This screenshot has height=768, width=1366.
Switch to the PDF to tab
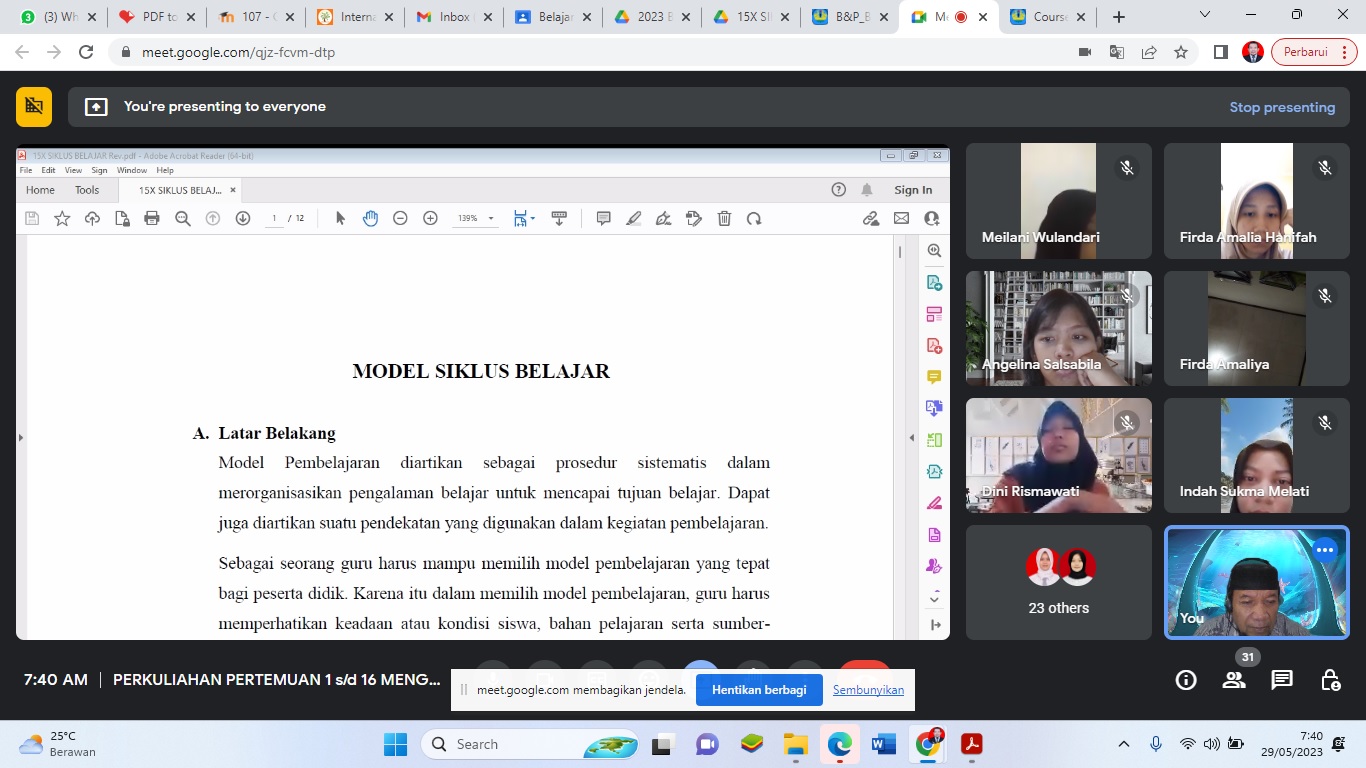tap(148, 17)
